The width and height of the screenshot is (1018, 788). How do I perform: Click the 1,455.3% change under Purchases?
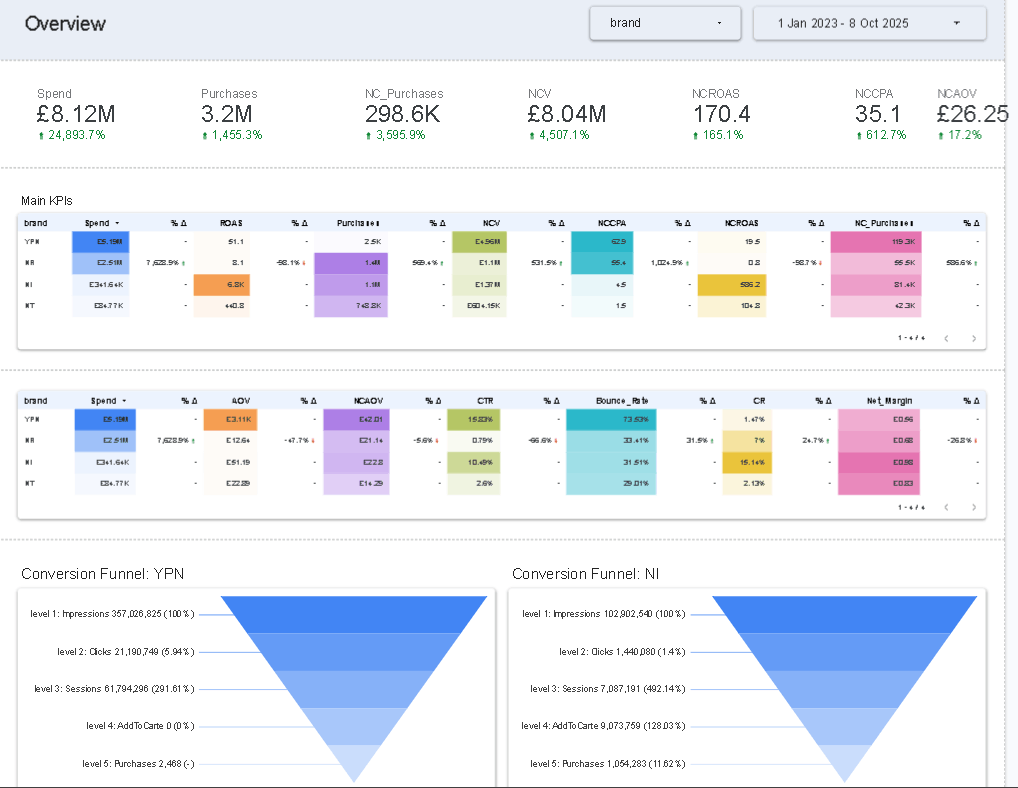click(x=232, y=135)
